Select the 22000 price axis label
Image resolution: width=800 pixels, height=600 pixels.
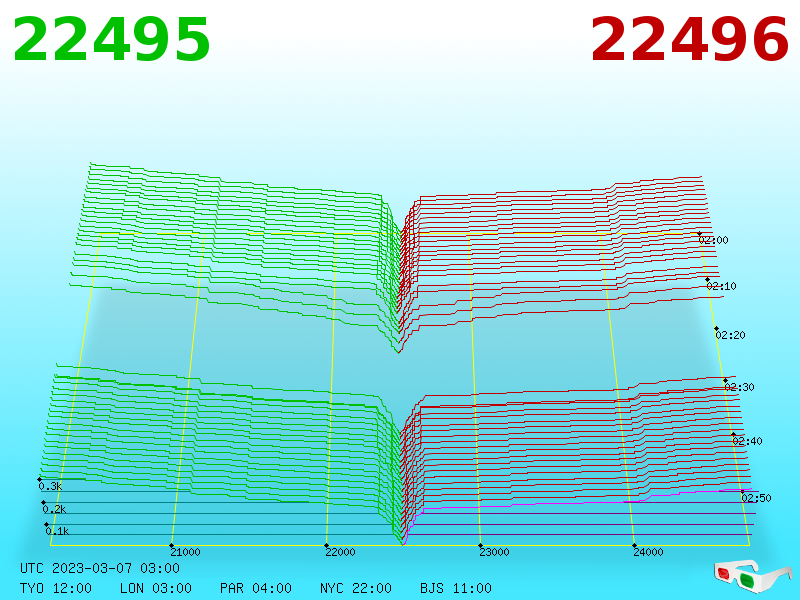[x=340, y=552]
